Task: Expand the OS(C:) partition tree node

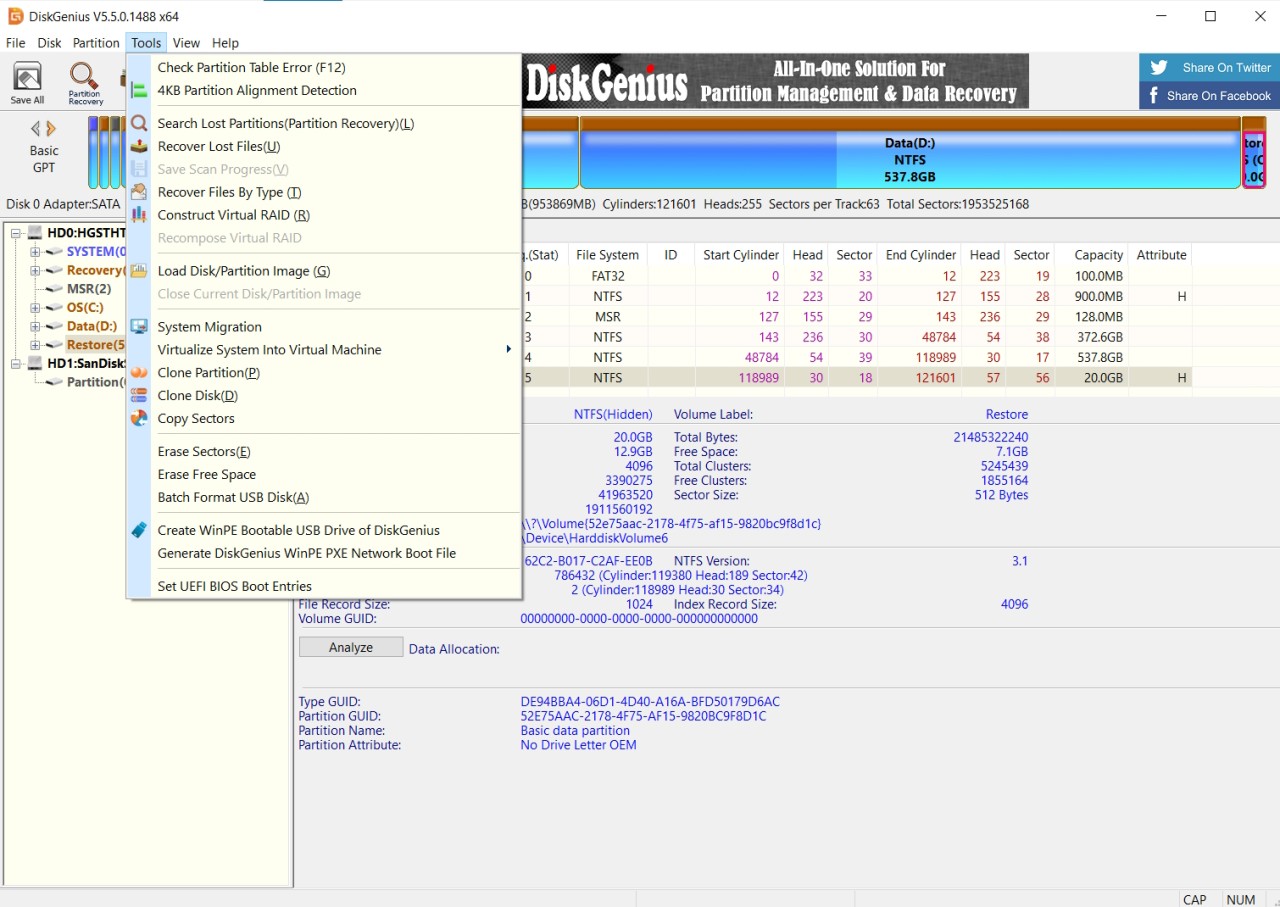Action: [35, 308]
